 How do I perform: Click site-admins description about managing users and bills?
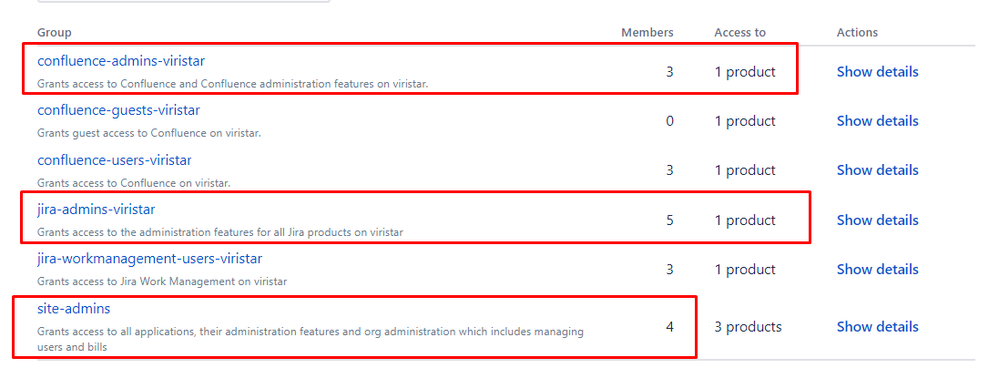coord(310,339)
